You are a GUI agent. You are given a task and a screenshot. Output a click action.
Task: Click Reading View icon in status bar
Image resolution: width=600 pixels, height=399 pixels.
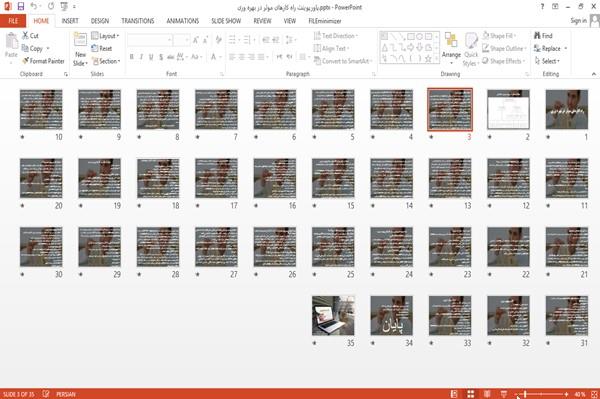pyautogui.click(x=487, y=394)
